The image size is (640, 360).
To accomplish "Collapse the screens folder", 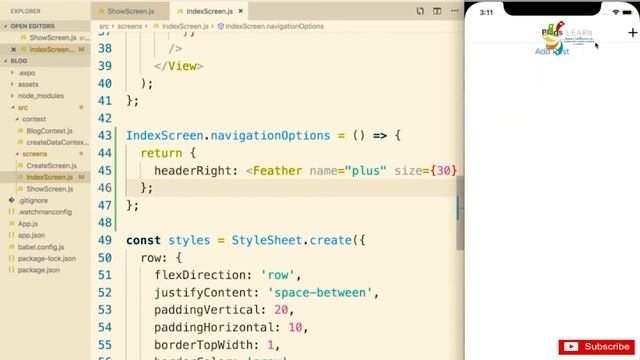I will tap(34, 154).
